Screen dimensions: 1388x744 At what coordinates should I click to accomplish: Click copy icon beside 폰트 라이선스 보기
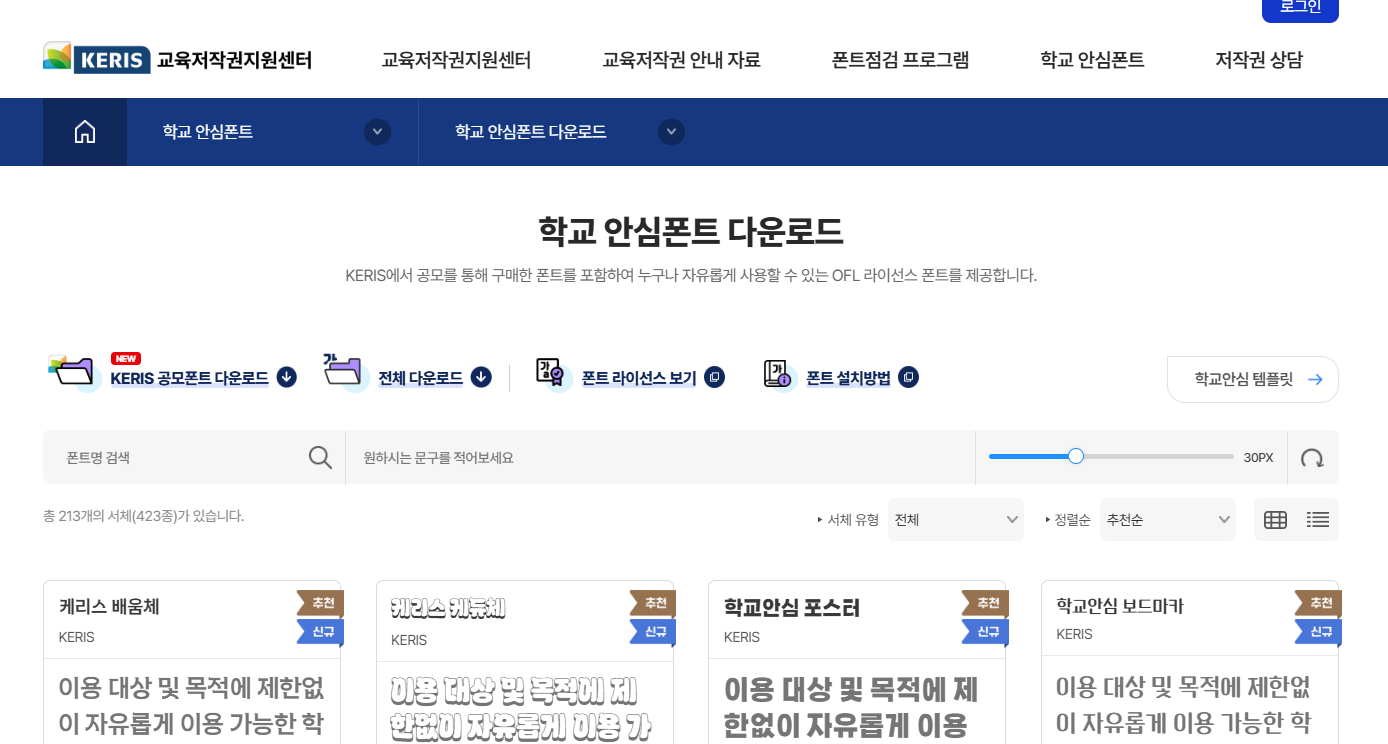[714, 377]
